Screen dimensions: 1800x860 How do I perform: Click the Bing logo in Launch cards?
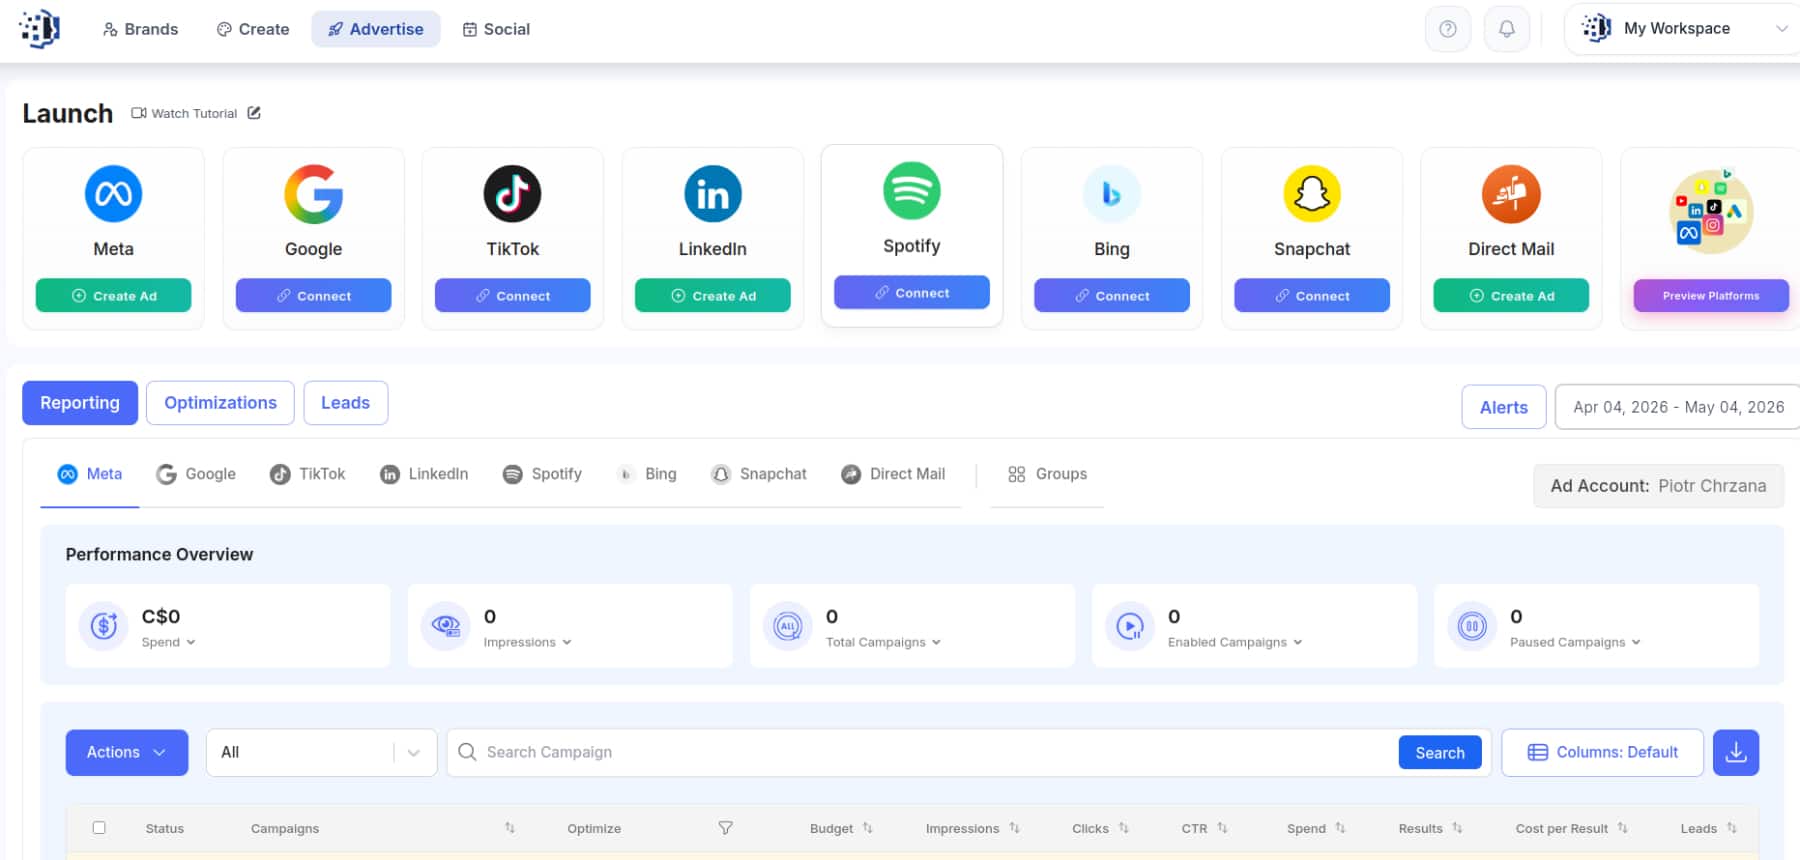tap(1111, 193)
